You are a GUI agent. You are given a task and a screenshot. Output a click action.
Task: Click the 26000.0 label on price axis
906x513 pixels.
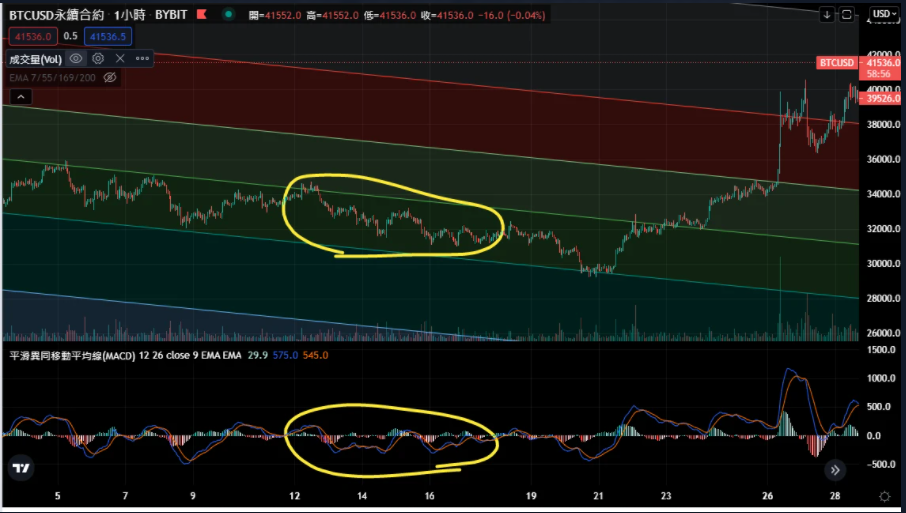click(x=883, y=333)
